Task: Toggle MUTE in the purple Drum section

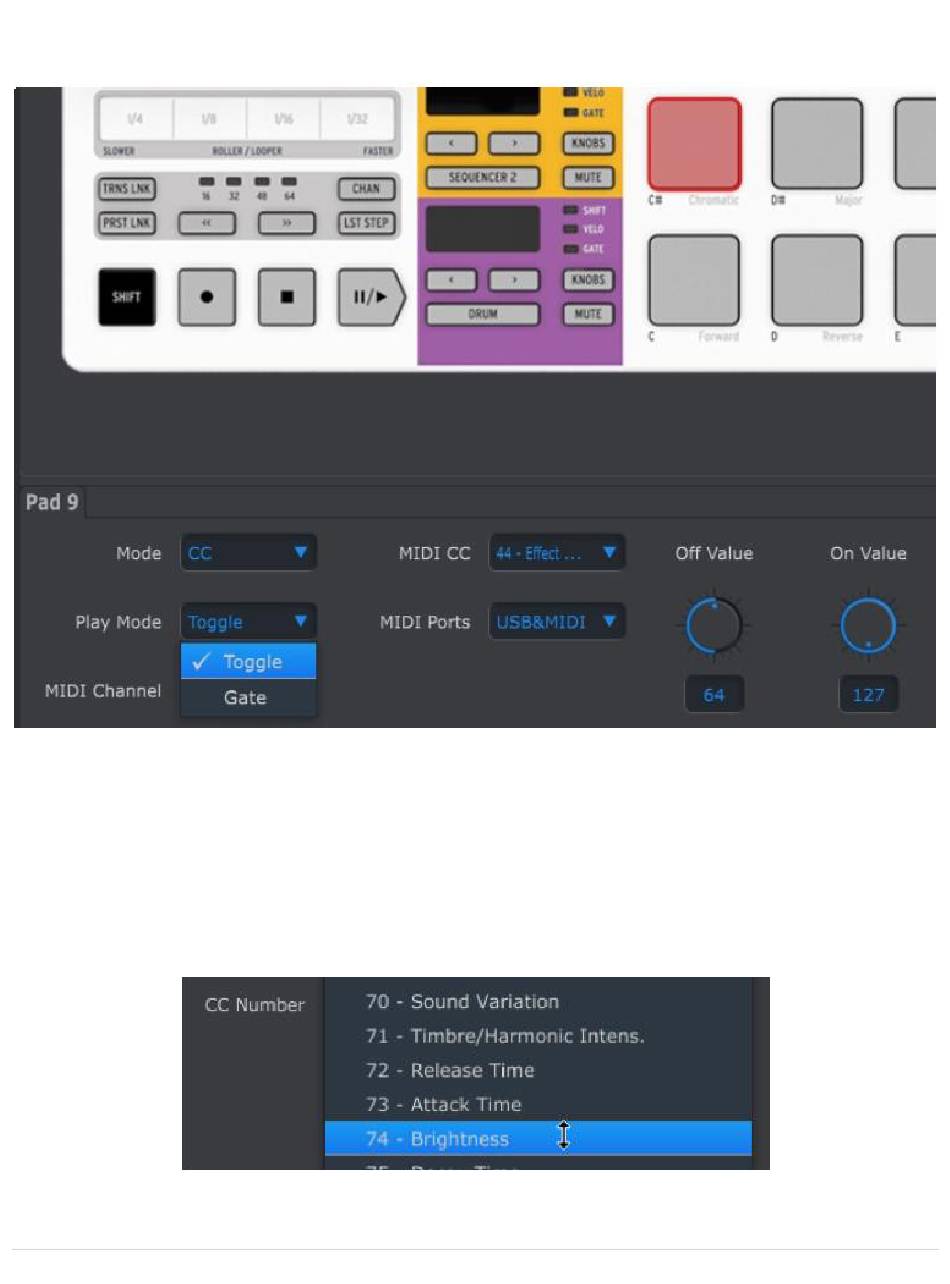Action: point(588,314)
